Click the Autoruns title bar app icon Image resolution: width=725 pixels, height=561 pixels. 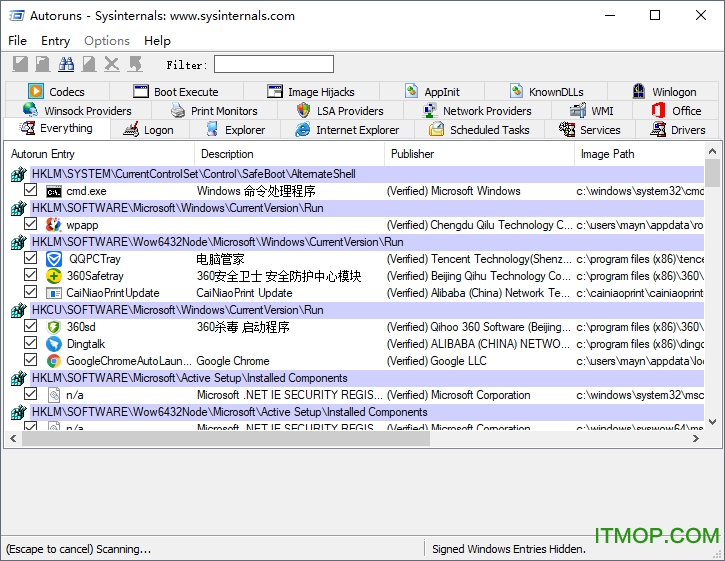(x=17, y=16)
